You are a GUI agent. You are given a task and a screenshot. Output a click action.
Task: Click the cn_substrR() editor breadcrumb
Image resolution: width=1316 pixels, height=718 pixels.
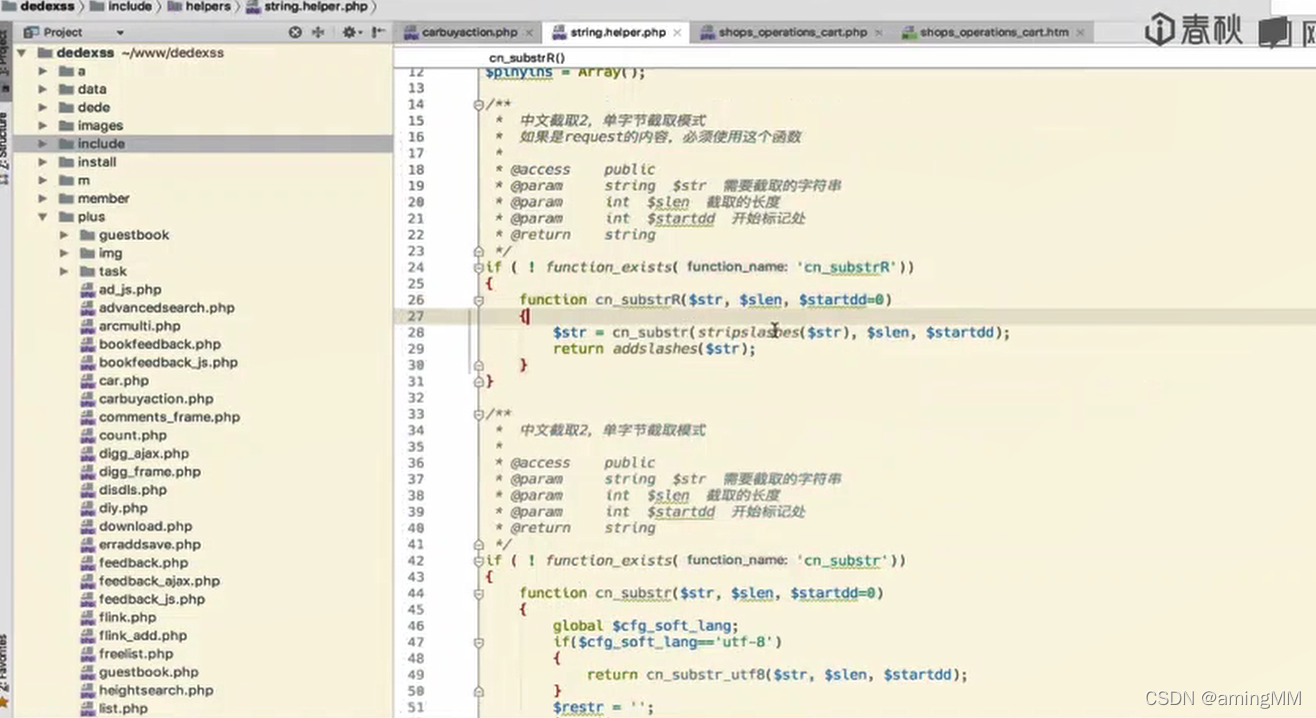point(527,58)
